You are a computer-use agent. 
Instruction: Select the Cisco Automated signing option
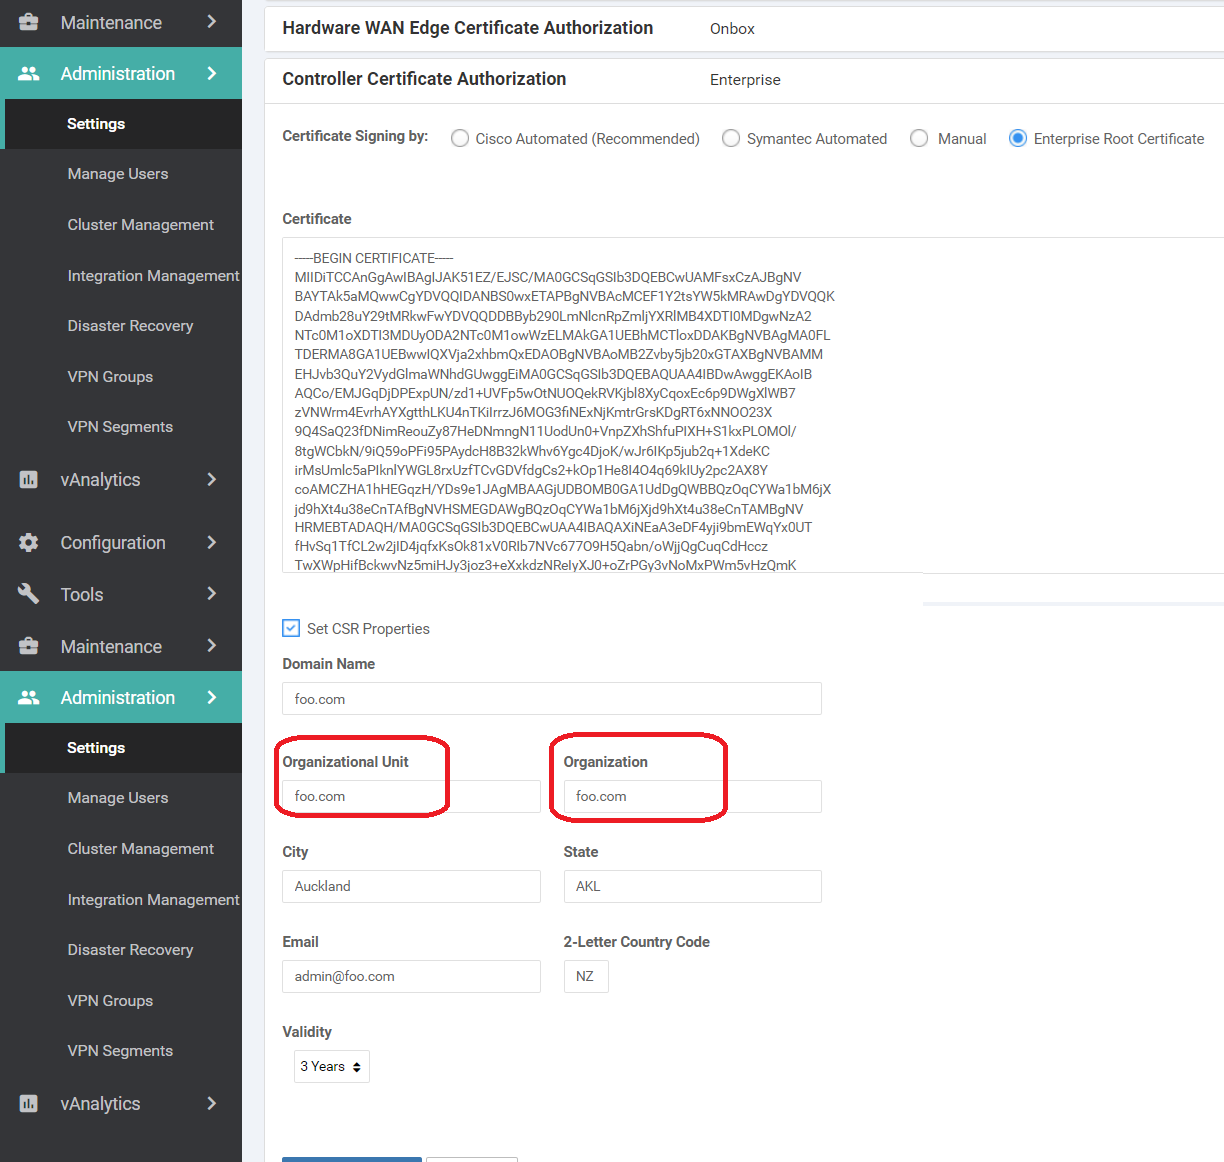tap(459, 138)
